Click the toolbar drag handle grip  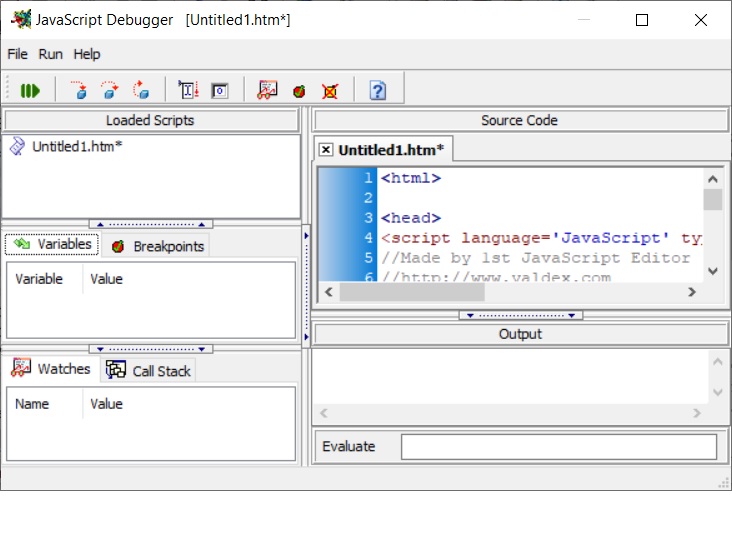coord(7,89)
